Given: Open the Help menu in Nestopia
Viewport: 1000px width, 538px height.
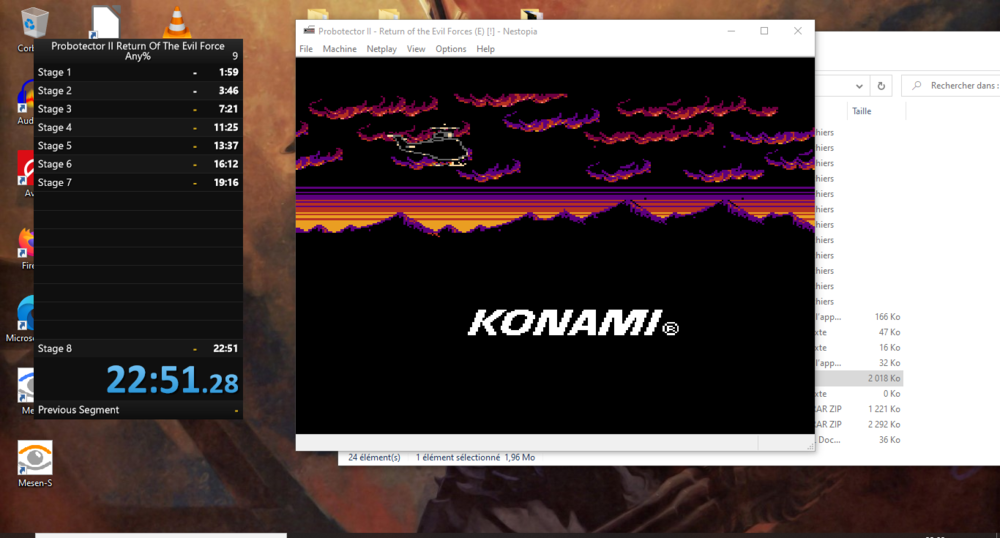Looking at the screenshot, I should pos(485,49).
